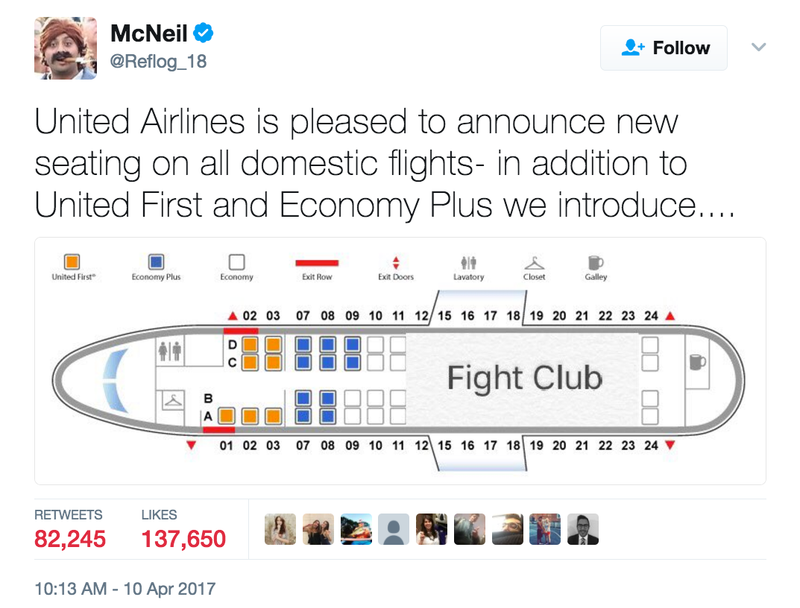Click the lavatory icon inside the plane
The image size is (800, 608).
[171, 352]
